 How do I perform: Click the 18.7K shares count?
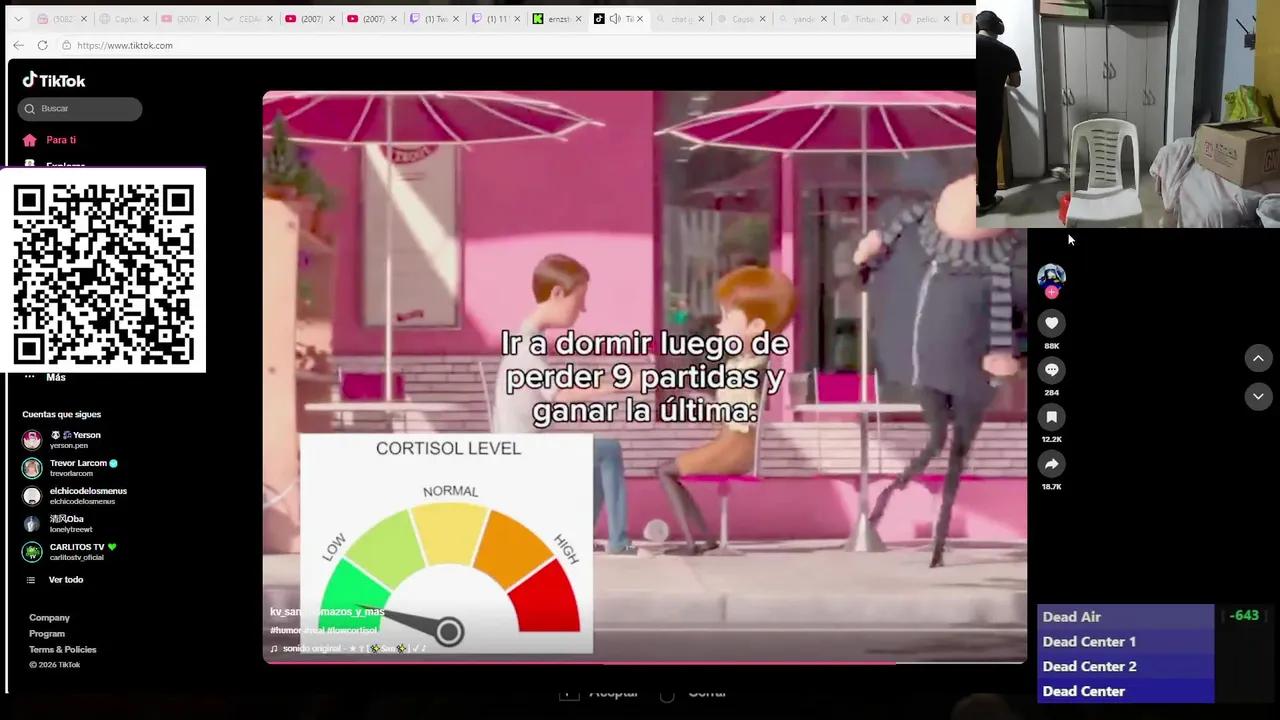tap(1051, 486)
